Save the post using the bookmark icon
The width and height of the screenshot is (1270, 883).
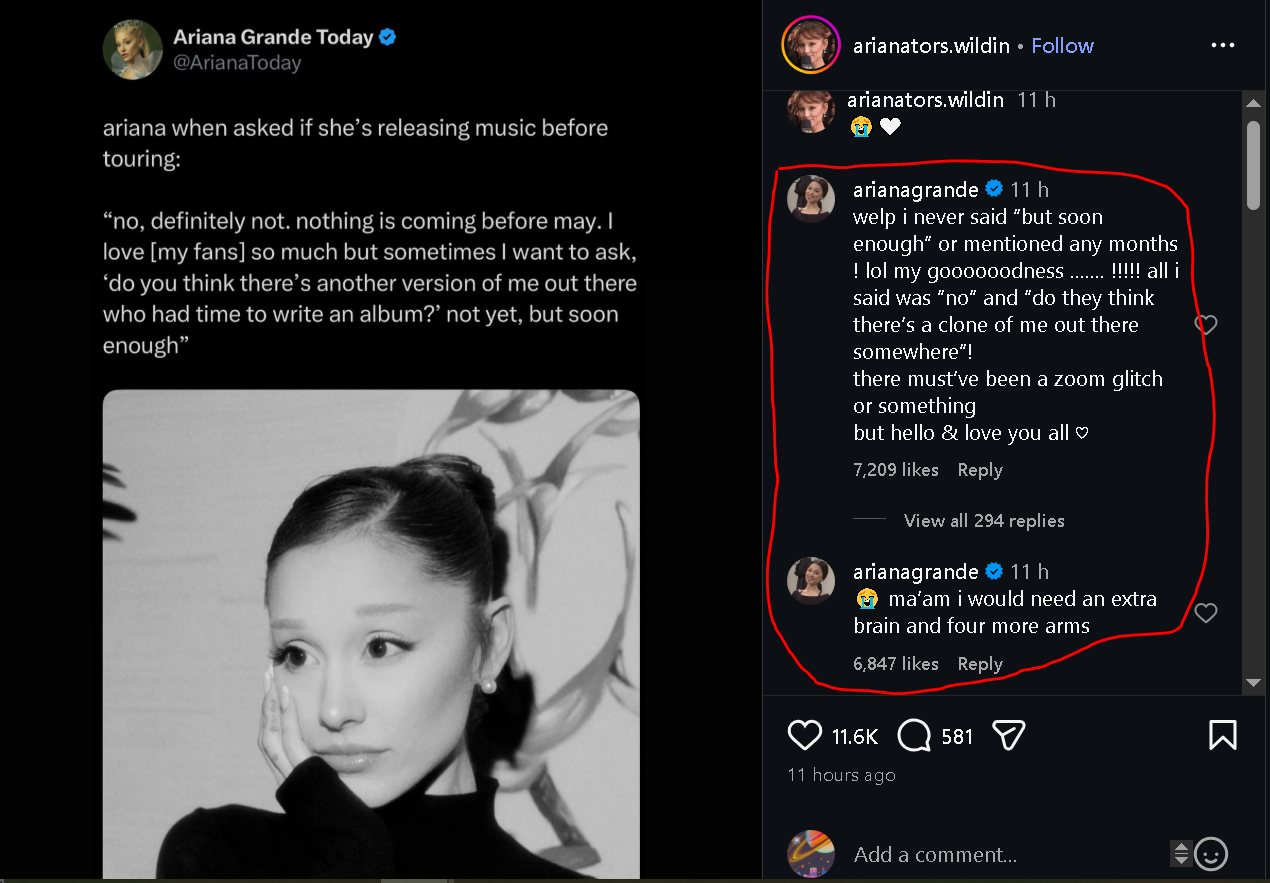[1222, 735]
